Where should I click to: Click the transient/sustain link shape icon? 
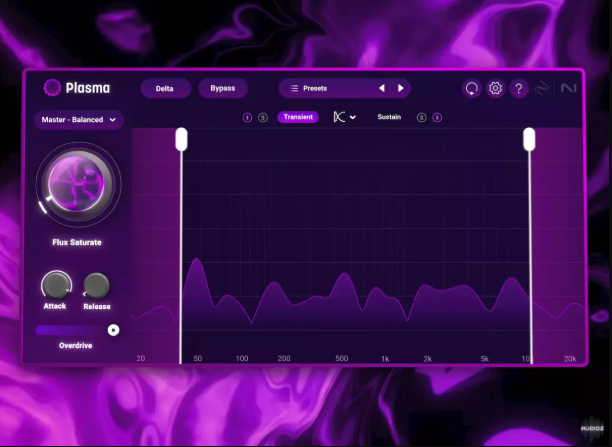coord(339,117)
